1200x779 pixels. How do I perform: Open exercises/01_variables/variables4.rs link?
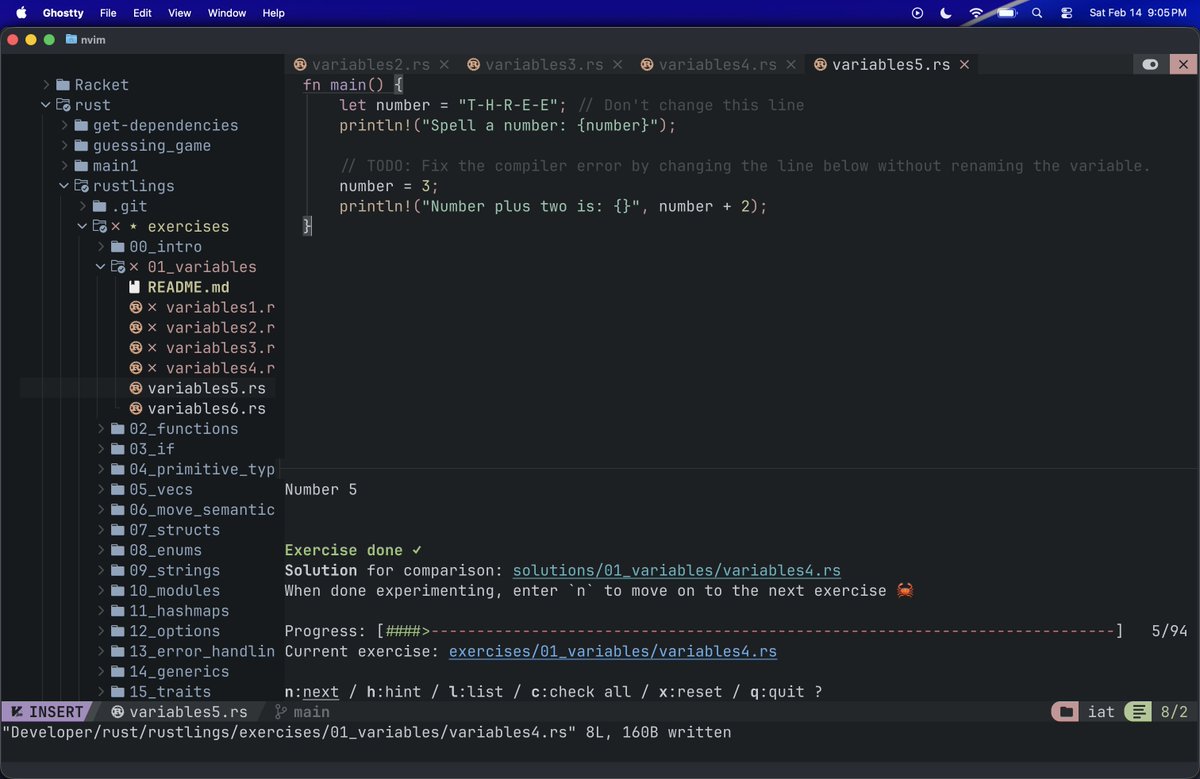click(613, 651)
